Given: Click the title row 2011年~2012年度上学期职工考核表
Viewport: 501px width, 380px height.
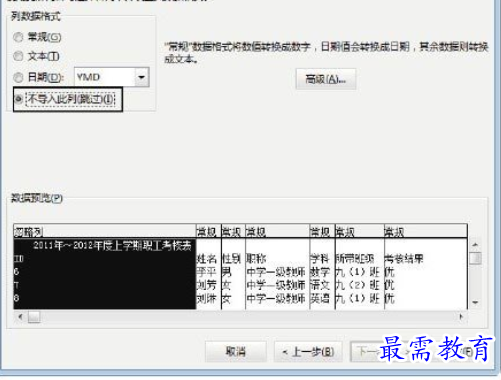Looking at the screenshot, I should 112,246.
